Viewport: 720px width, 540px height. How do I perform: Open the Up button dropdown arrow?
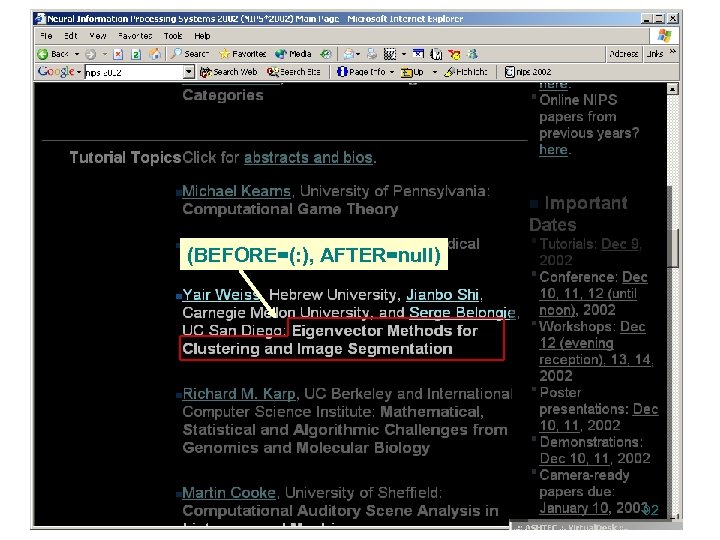click(434, 72)
